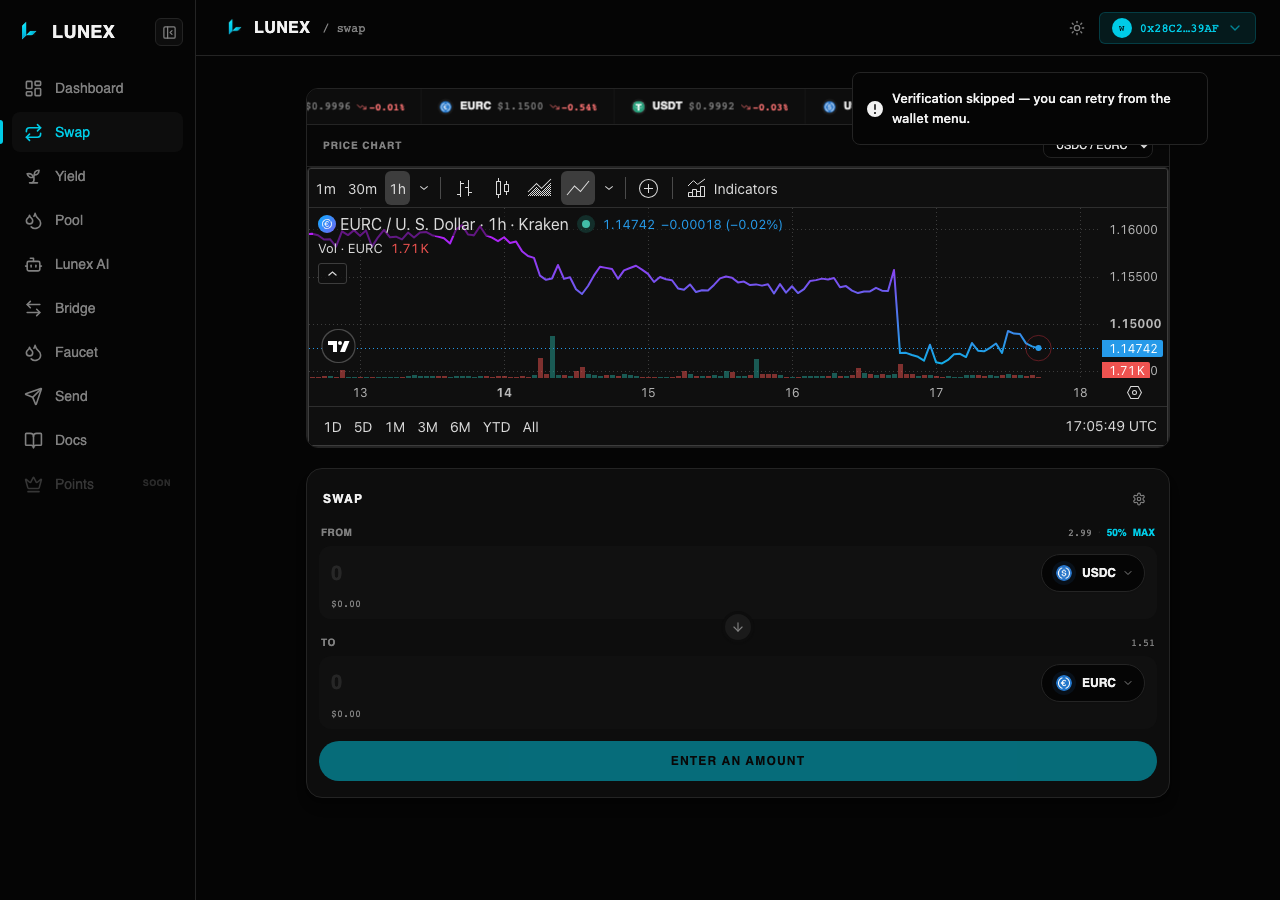Open the Pool page
Viewport: 1280px width, 900px height.
(97, 220)
